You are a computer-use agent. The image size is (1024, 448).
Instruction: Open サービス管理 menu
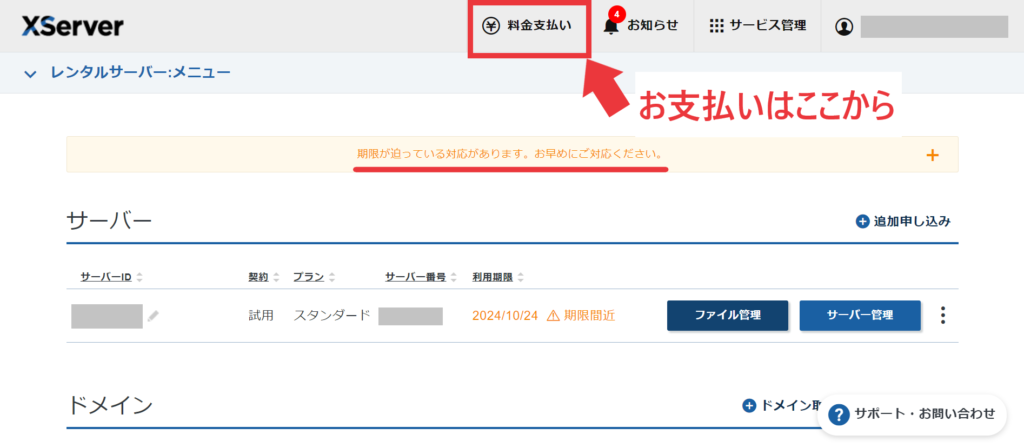[x=757, y=26]
